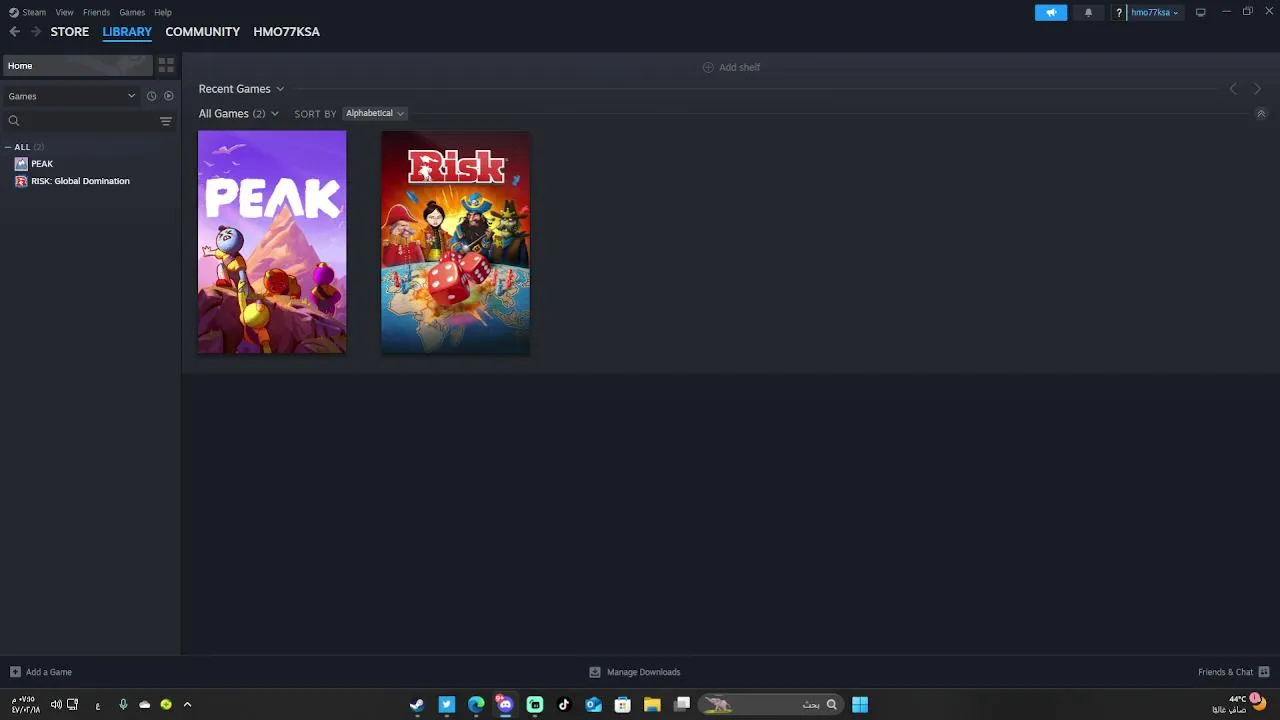
Task: Show hidden system tray icons chevron
Action: [187, 705]
